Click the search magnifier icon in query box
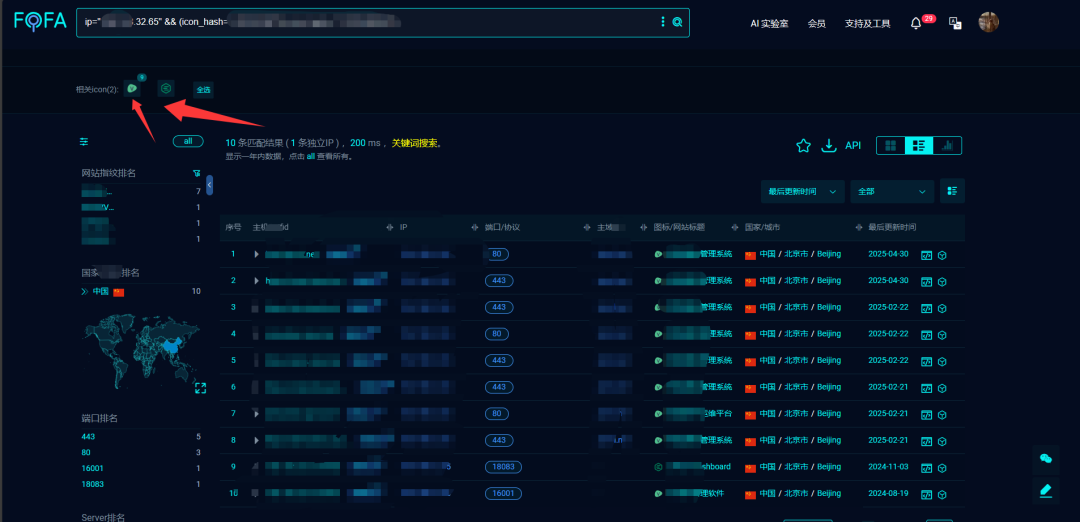The image size is (1080, 522). [677, 22]
